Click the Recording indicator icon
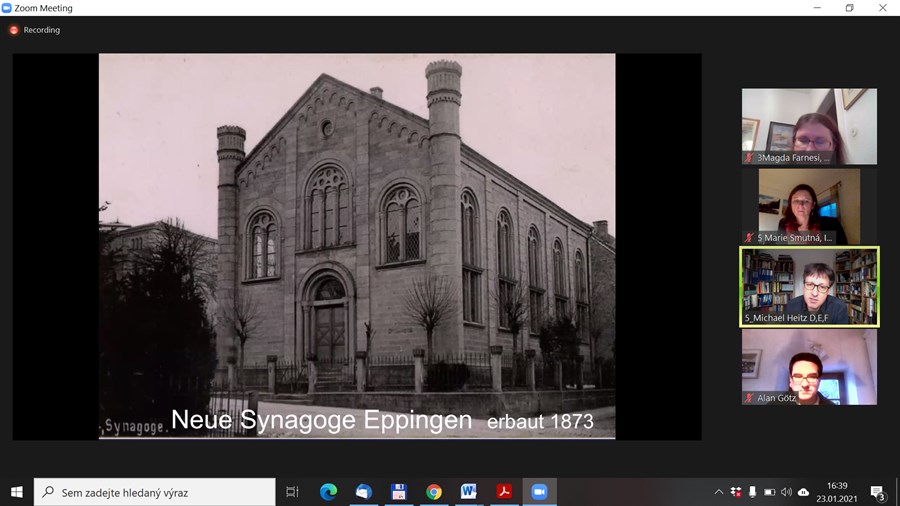The height and width of the screenshot is (506, 900). tap(14, 30)
